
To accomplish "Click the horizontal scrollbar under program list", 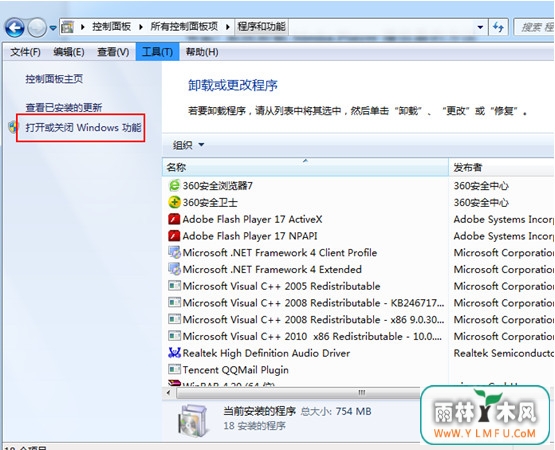I will click(292, 393).
